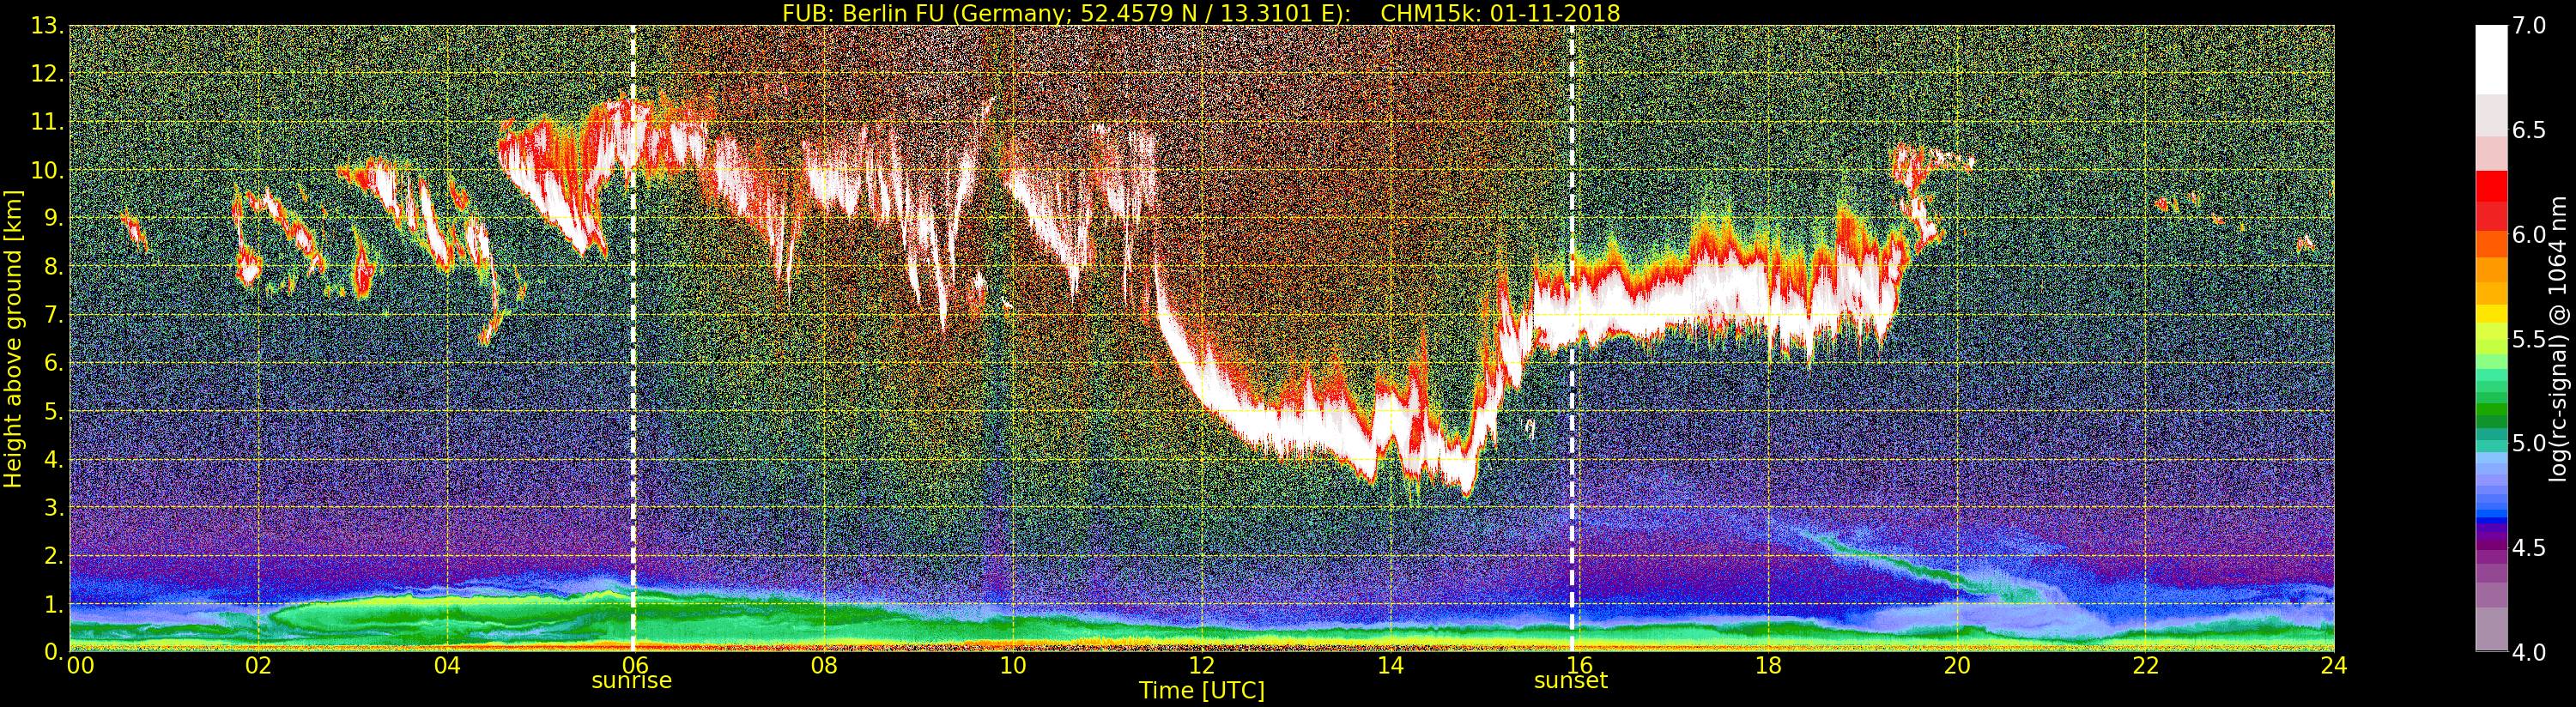Click the colorbar tick label '5.0'

(2530, 444)
